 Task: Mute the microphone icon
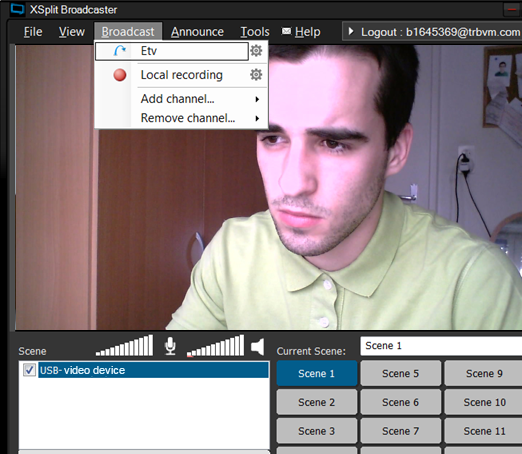pyautogui.click(x=170, y=346)
